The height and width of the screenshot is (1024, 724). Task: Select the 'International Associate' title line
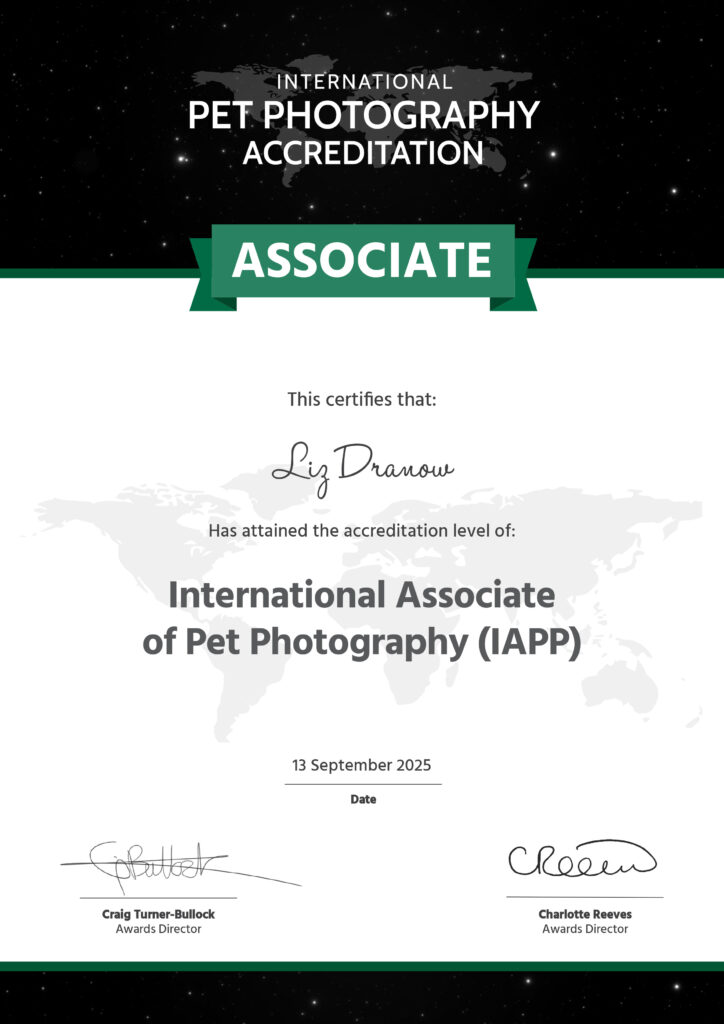(362, 596)
